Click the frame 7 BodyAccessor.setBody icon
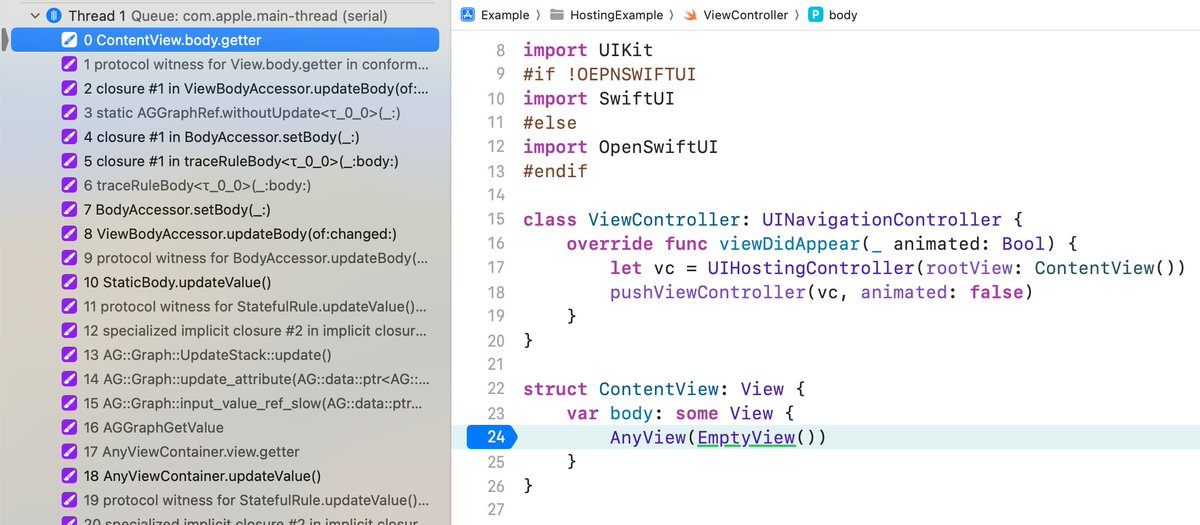Image resolution: width=1200 pixels, height=525 pixels. click(x=70, y=210)
